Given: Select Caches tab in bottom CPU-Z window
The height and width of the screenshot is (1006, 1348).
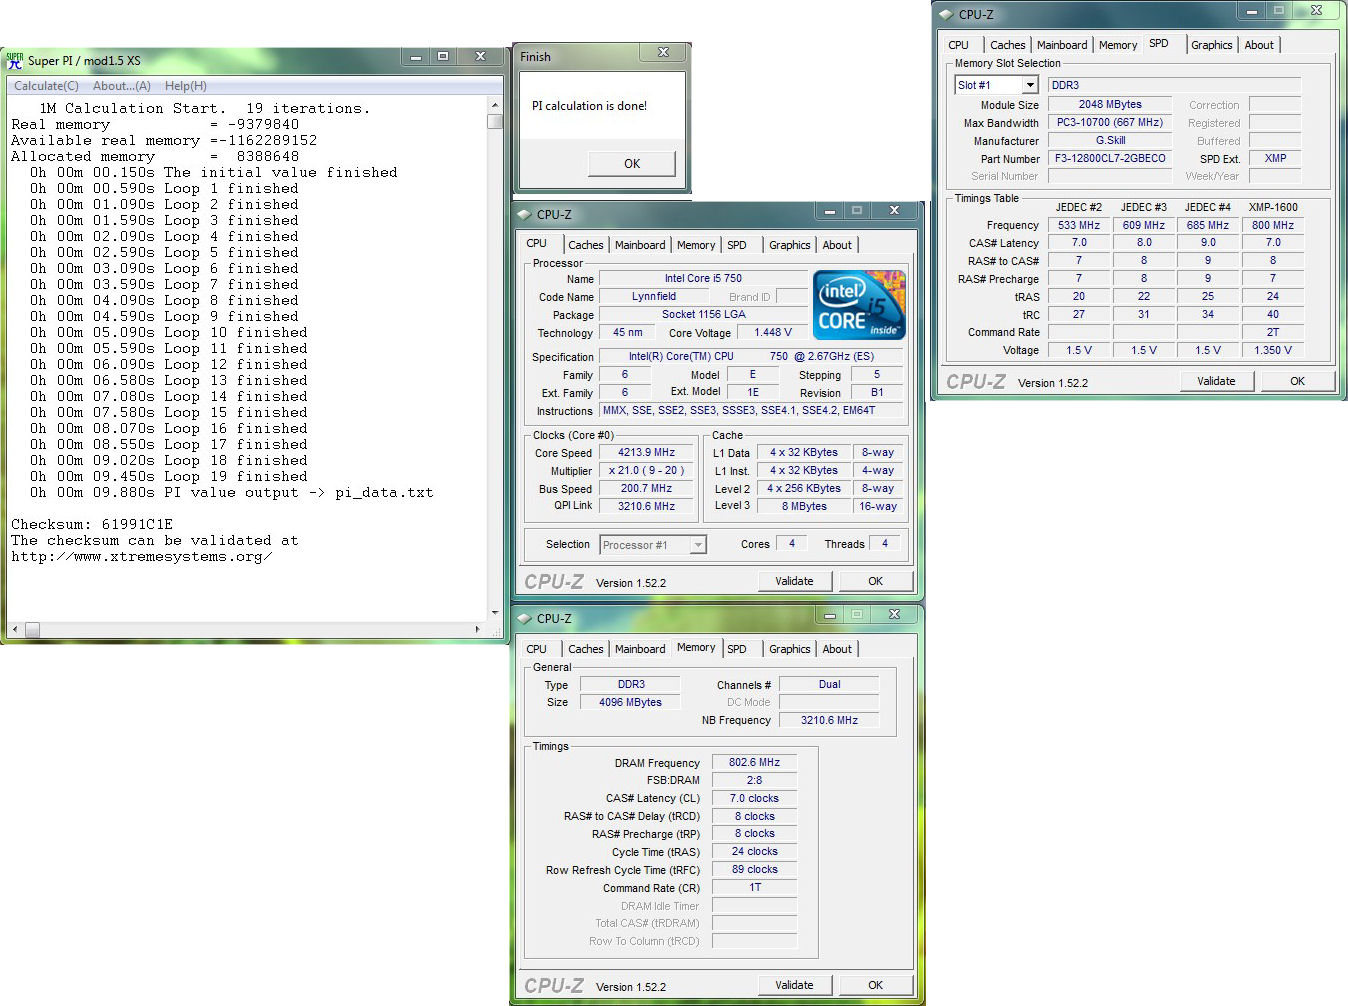Looking at the screenshot, I should click(x=586, y=649).
